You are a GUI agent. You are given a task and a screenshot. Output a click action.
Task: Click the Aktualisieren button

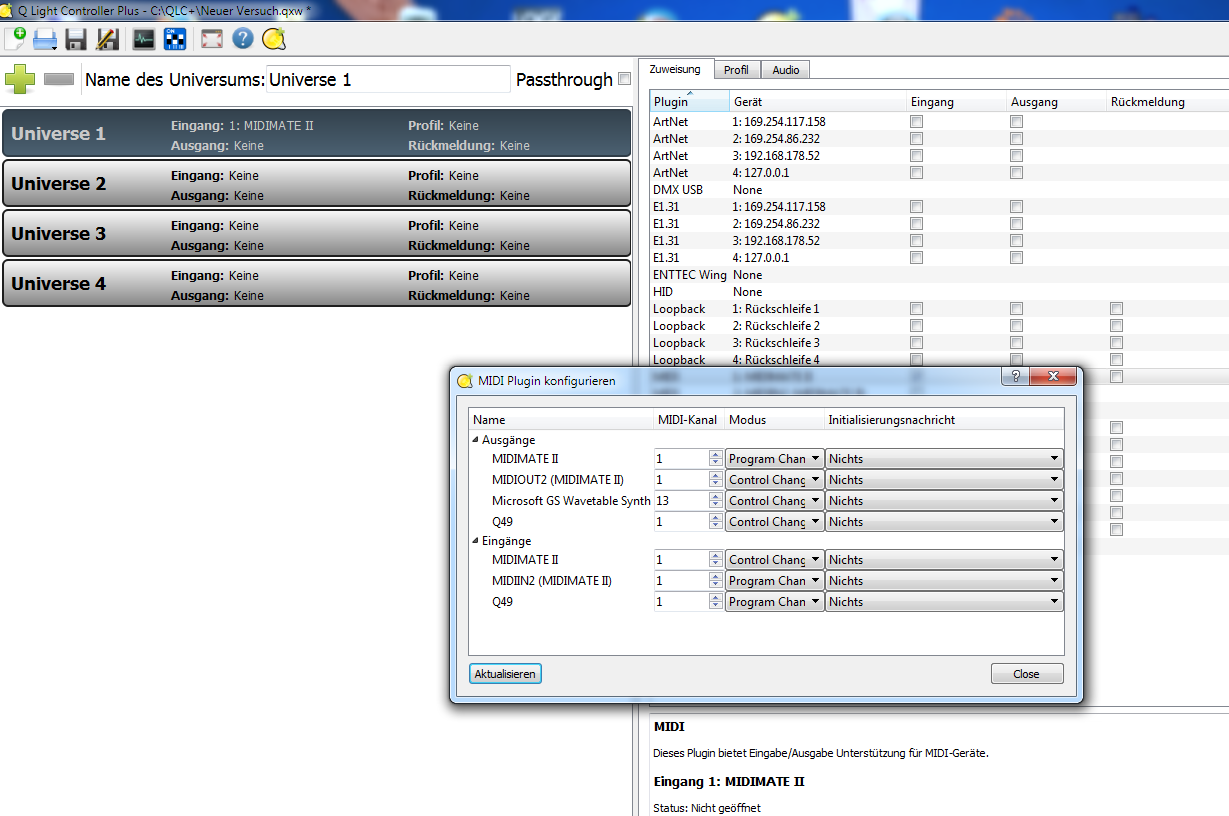(x=505, y=674)
